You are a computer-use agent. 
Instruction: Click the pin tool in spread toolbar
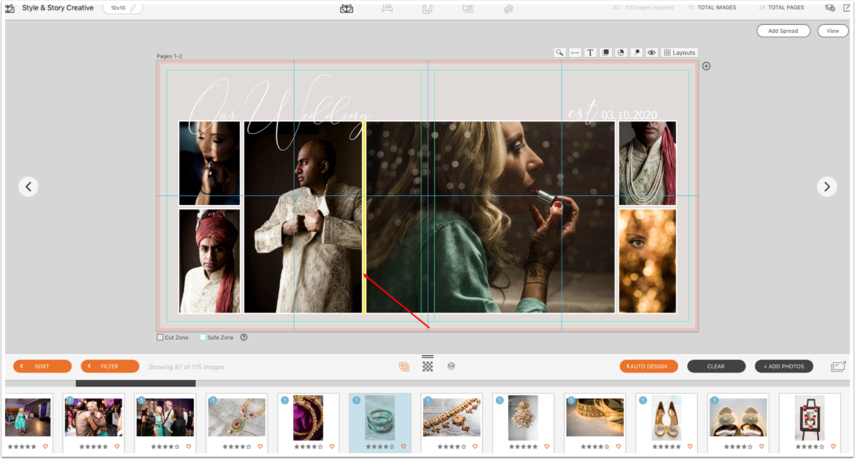pos(636,53)
